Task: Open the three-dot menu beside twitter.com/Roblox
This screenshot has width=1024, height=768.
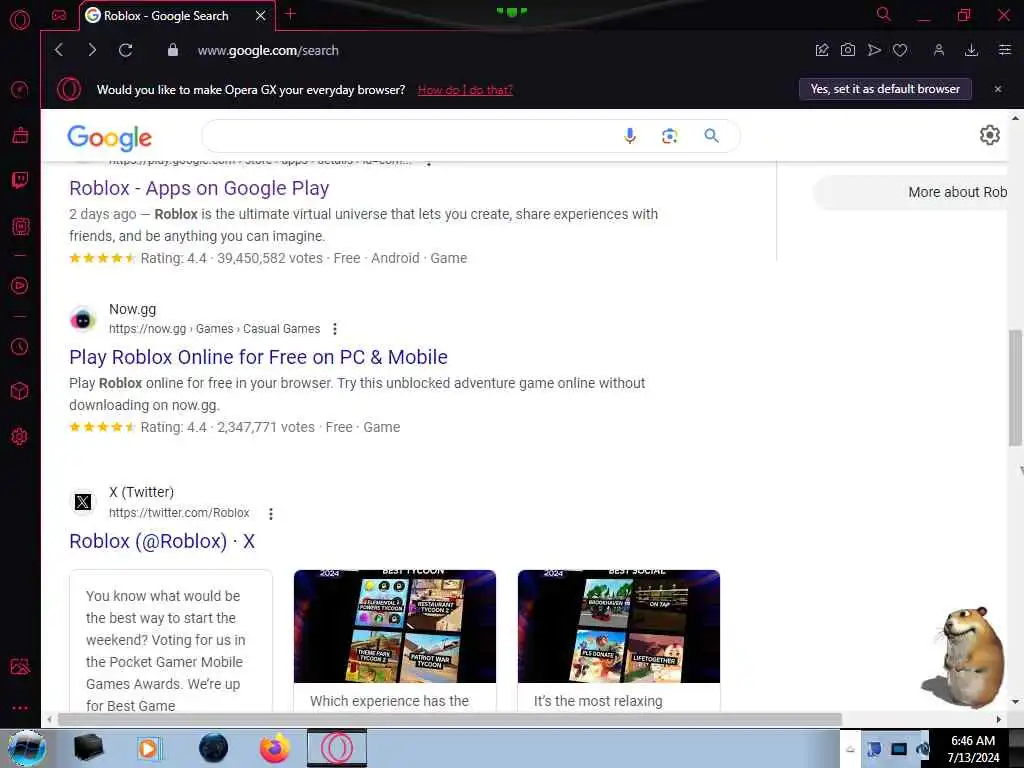Action: pos(271,514)
